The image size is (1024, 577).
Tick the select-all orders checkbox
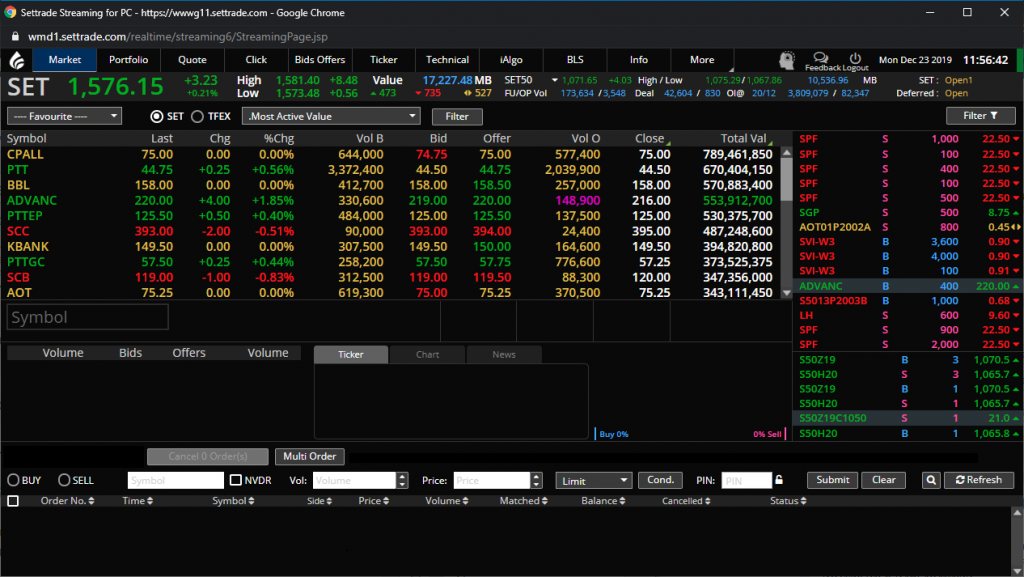pos(13,501)
